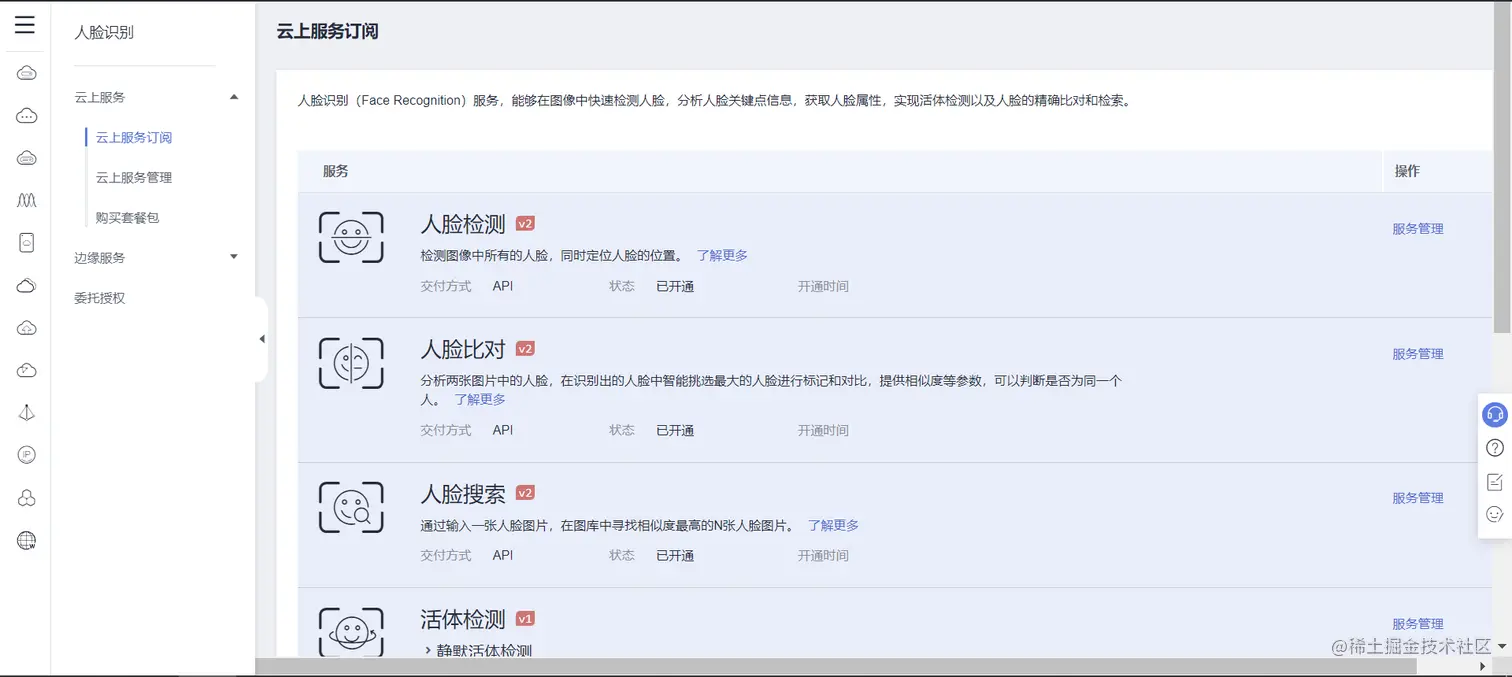
Task: Click API delivery value in 人脸搜索 row
Action: [503, 555]
